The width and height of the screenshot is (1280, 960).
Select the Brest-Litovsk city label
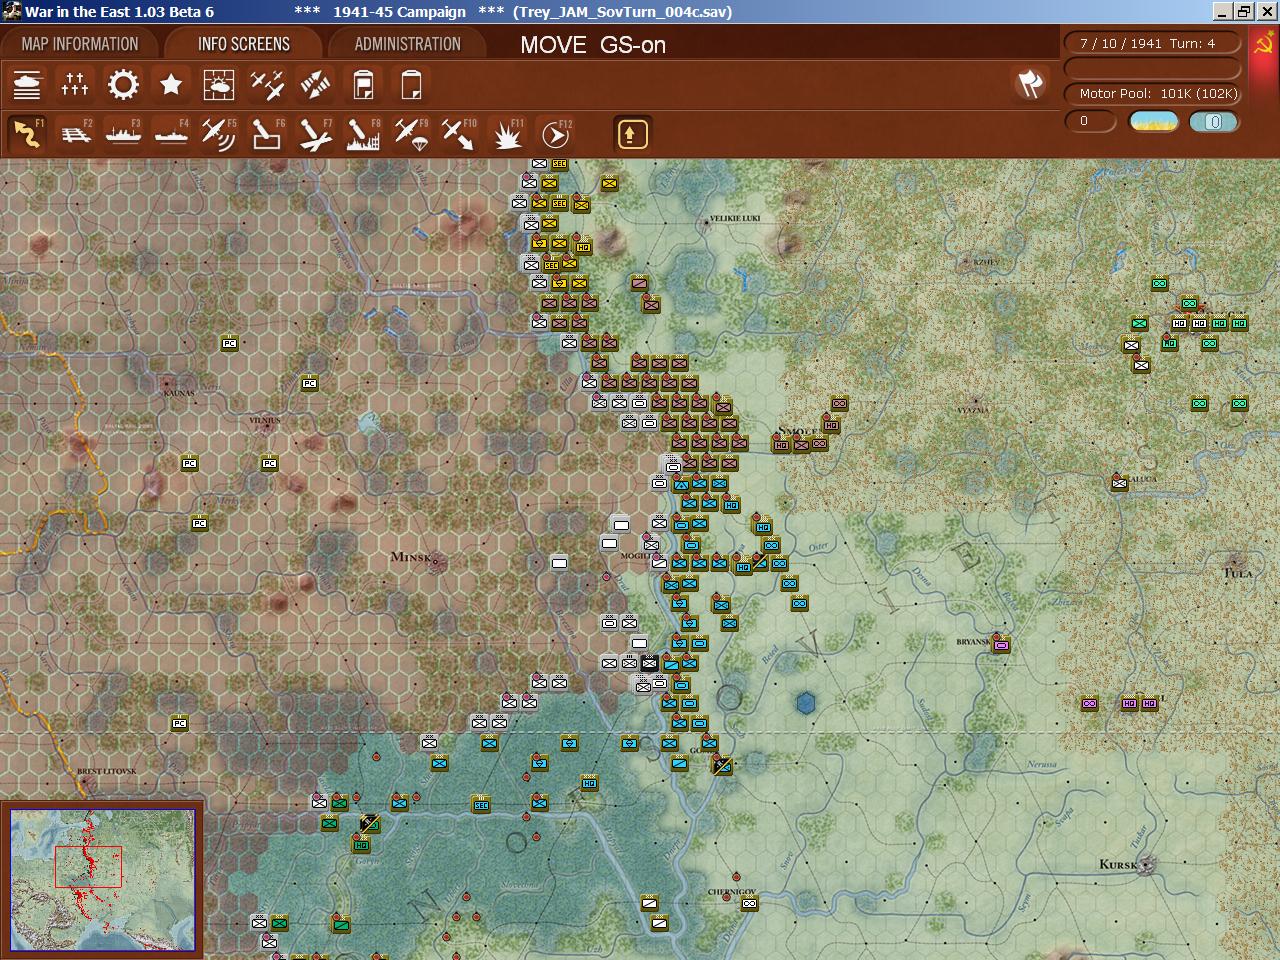pyautogui.click(x=106, y=772)
